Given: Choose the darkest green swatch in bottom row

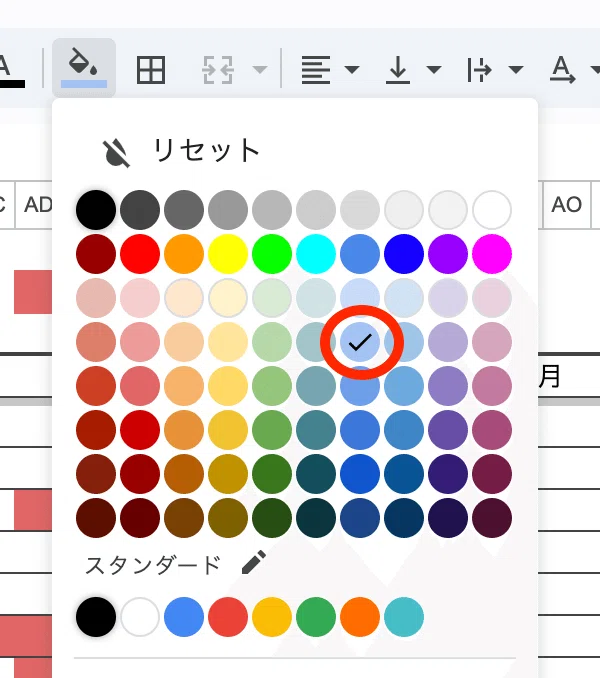Looking at the screenshot, I should 272,518.
